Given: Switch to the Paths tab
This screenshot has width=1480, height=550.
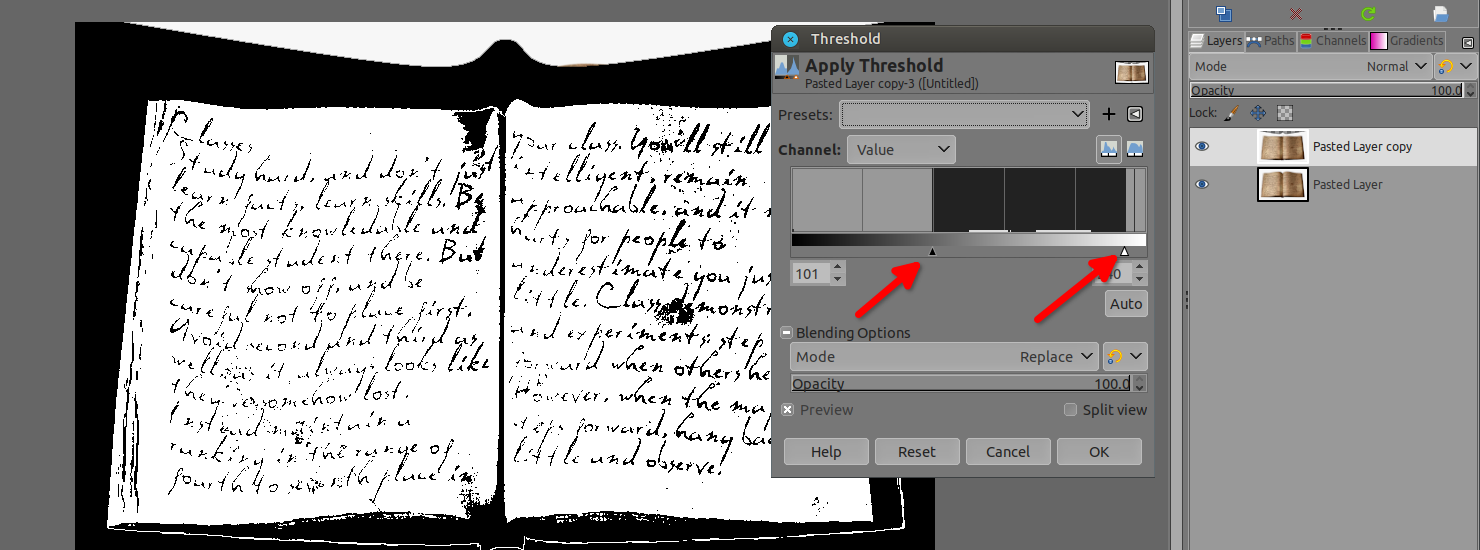Looking at the screenshot, I should [x=1271, y=41].
